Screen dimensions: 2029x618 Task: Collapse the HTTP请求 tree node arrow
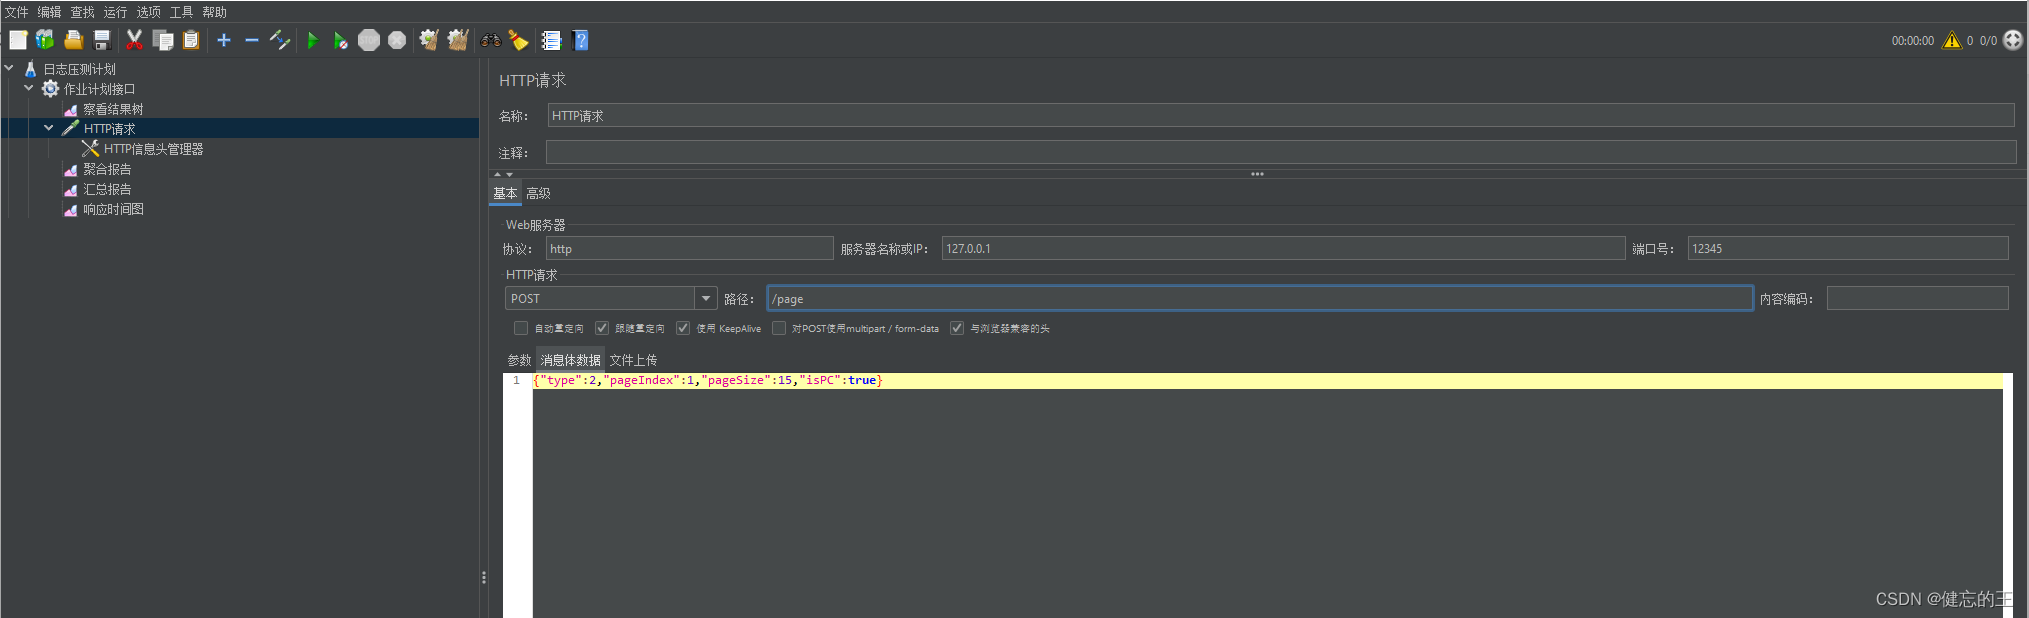[49, 128]
